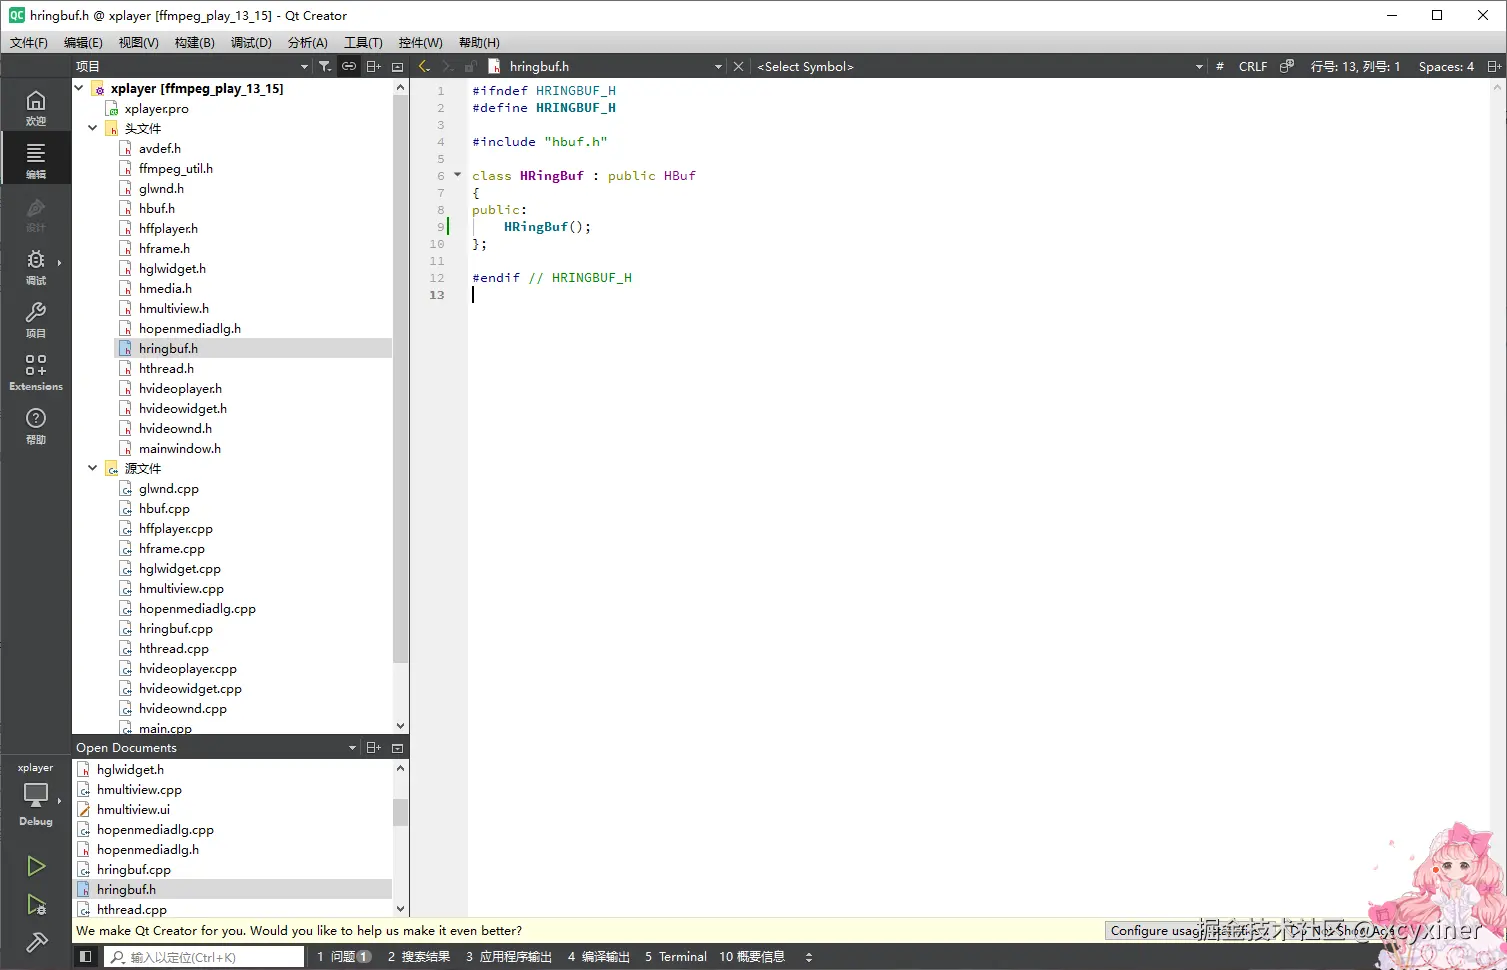Click the Open Documents scrollbar thumb
This screenshot has width=1507, height=970.
pyautogui.click(x=401, y=812)
